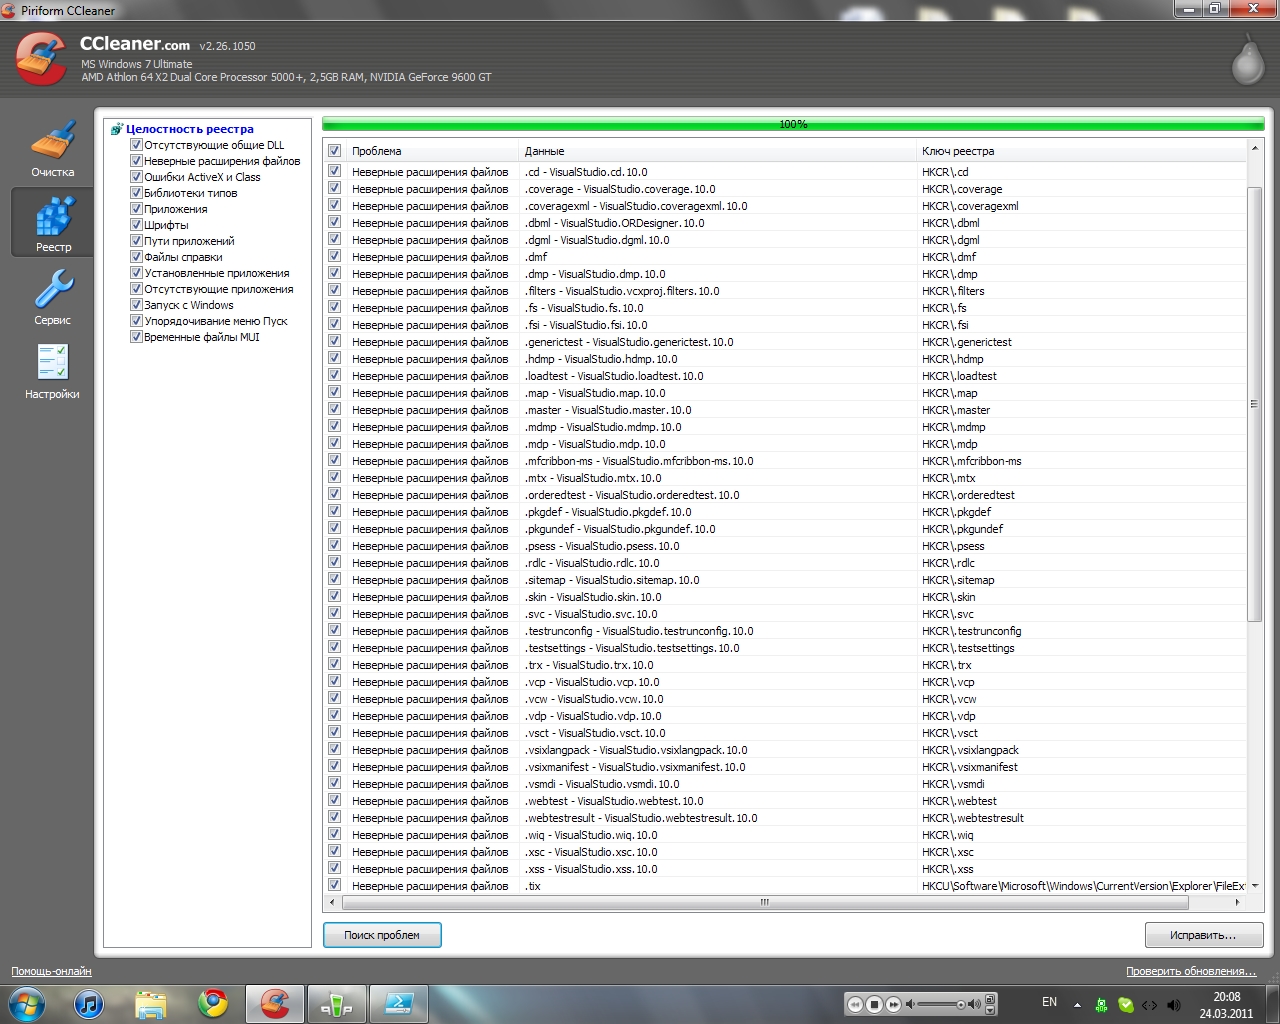
Task: Click the registry integrity tree icon
Action: tap(117, 129)
